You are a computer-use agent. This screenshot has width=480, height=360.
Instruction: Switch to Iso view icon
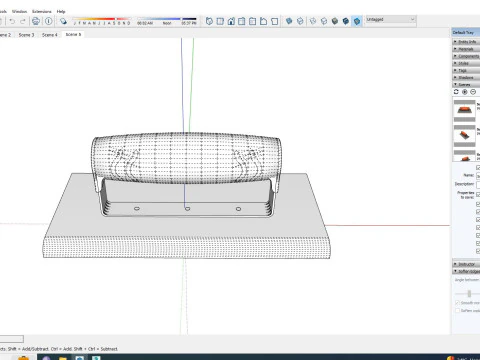(x=209, y=21)
